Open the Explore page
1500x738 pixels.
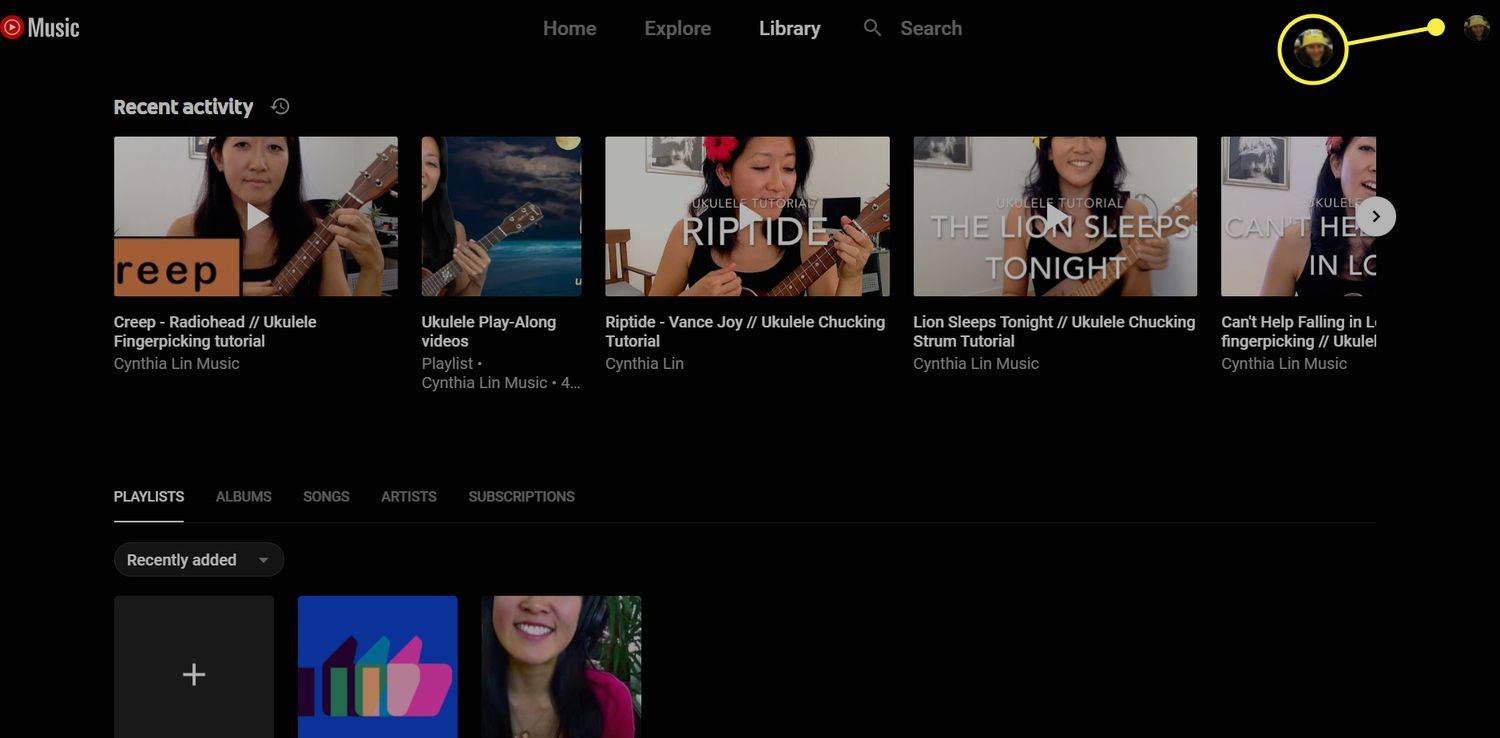click(x=677, y=28)
